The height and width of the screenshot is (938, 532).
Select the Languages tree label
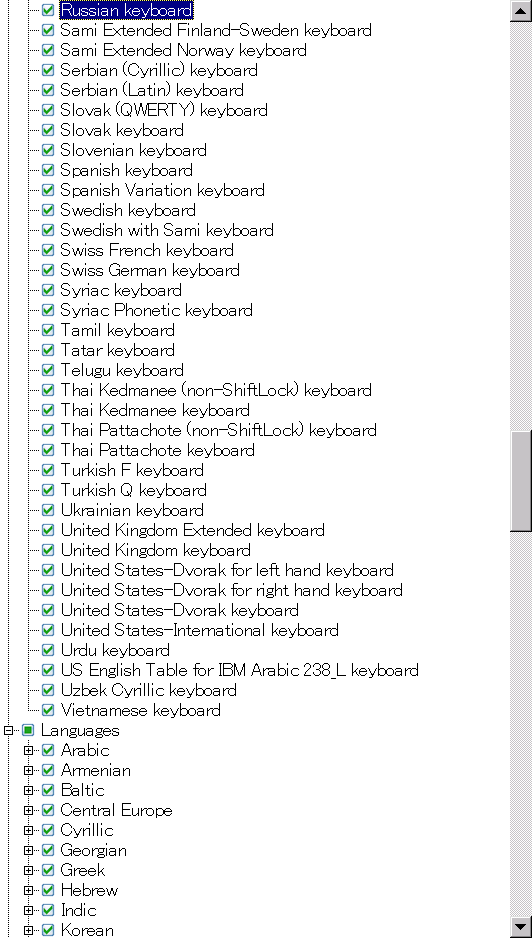point(80,730)
